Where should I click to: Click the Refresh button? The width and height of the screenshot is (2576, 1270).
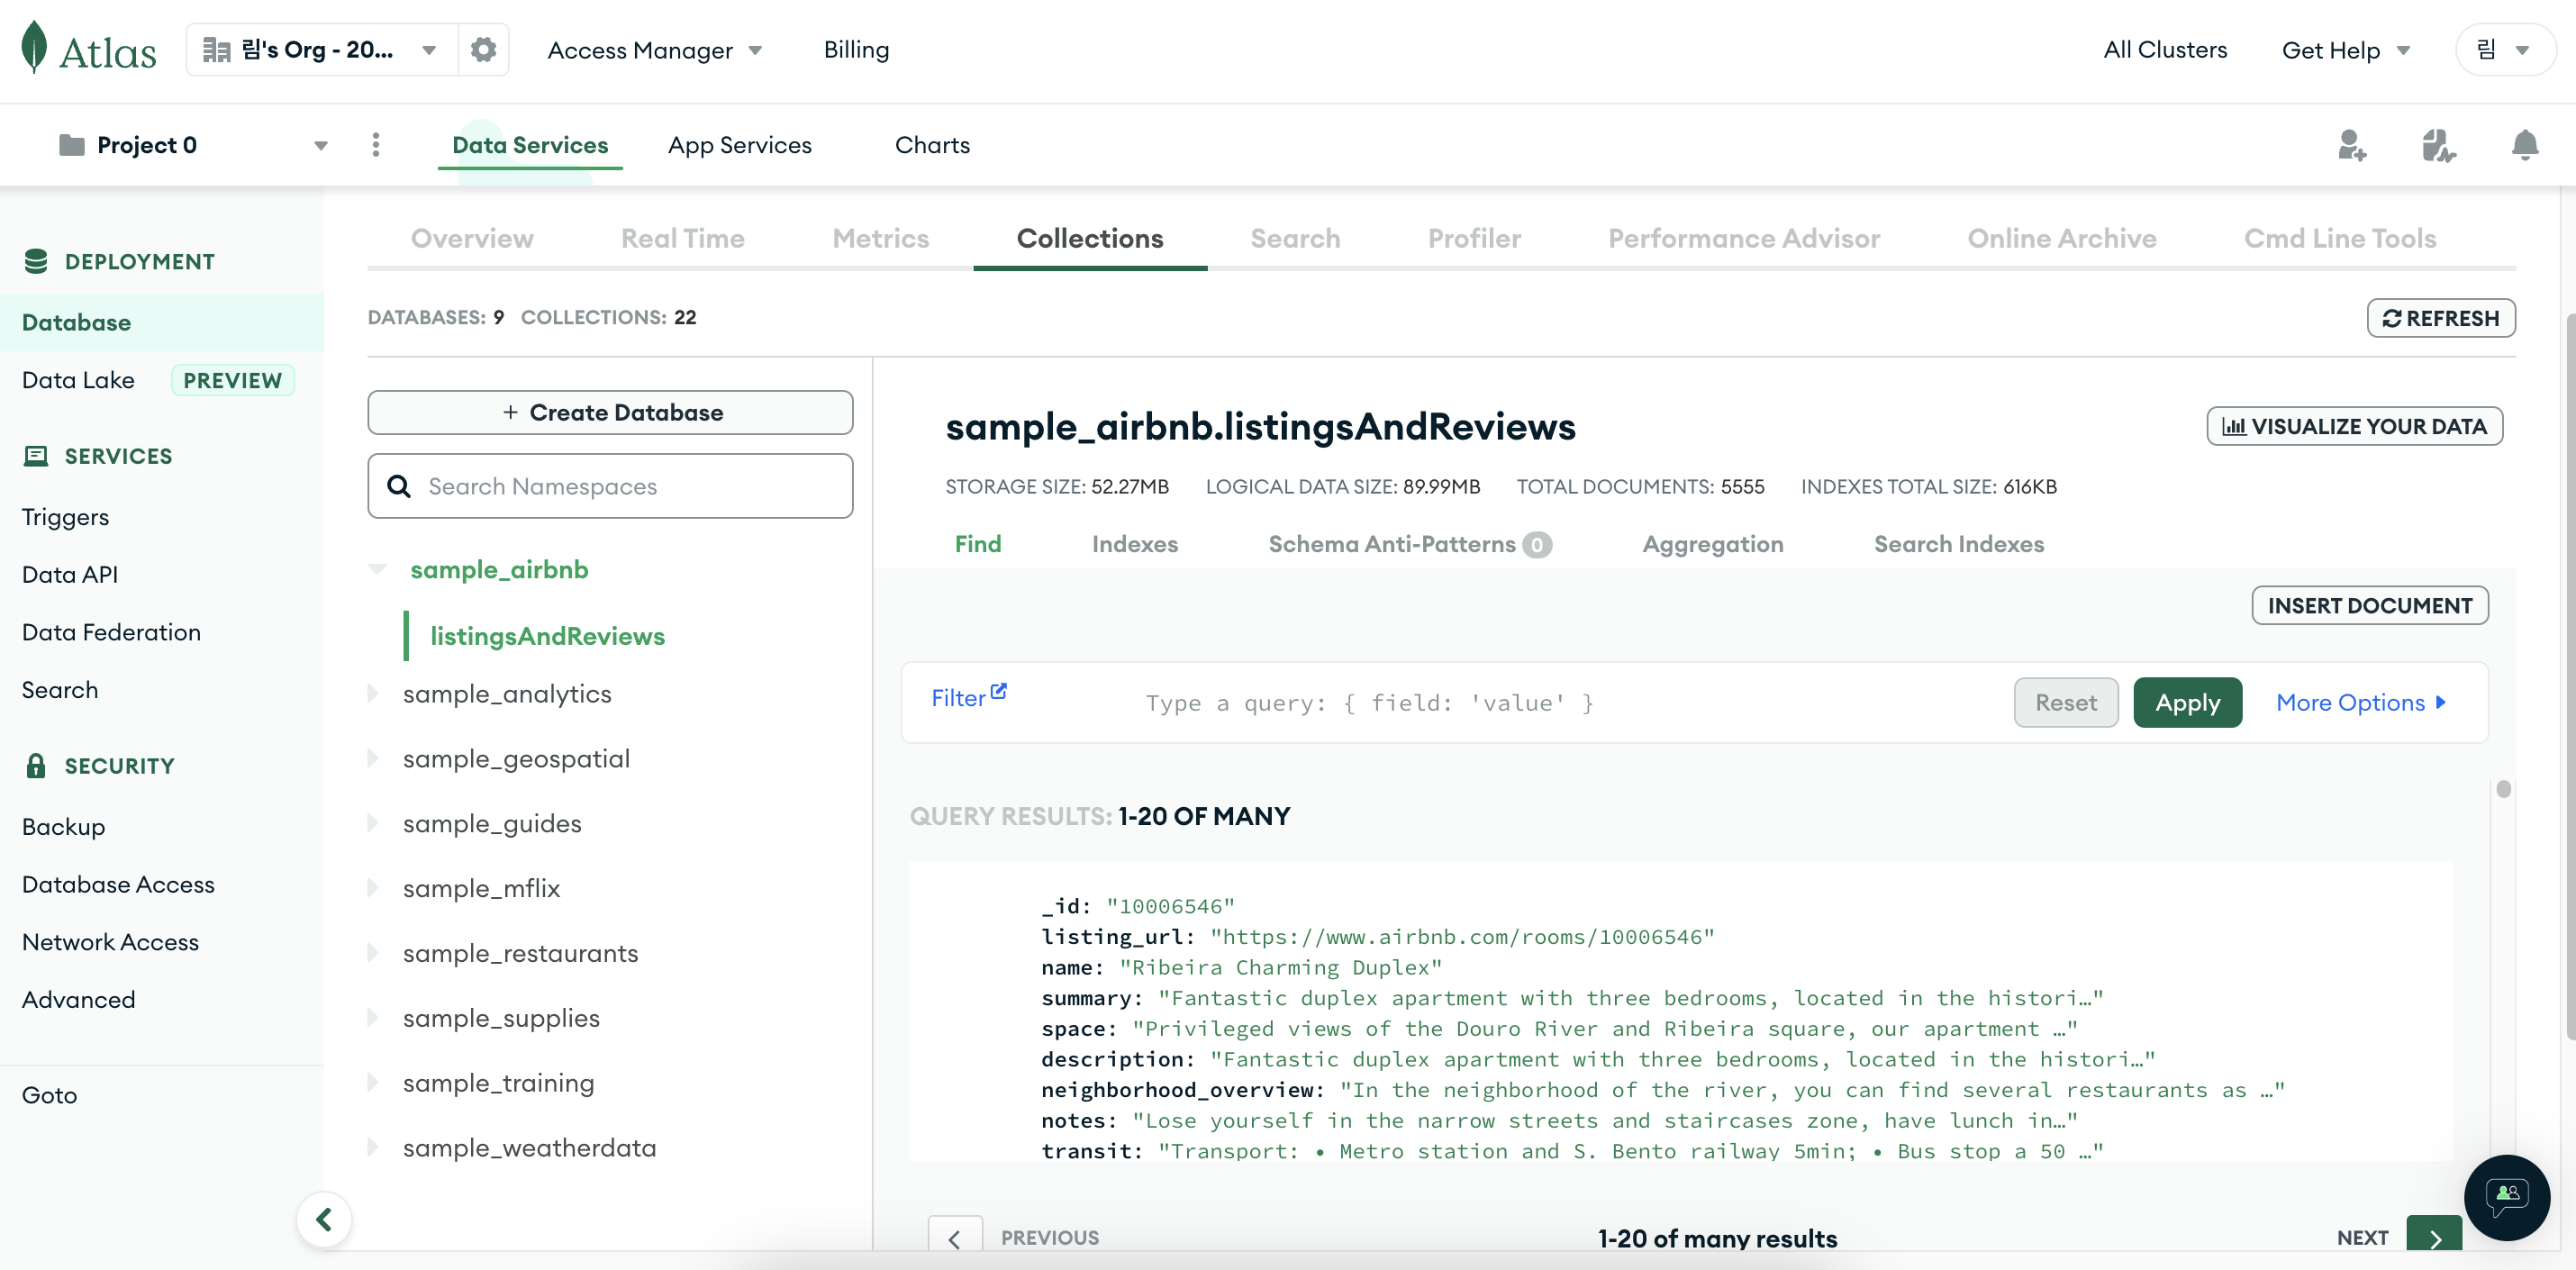click(2440, 318)
